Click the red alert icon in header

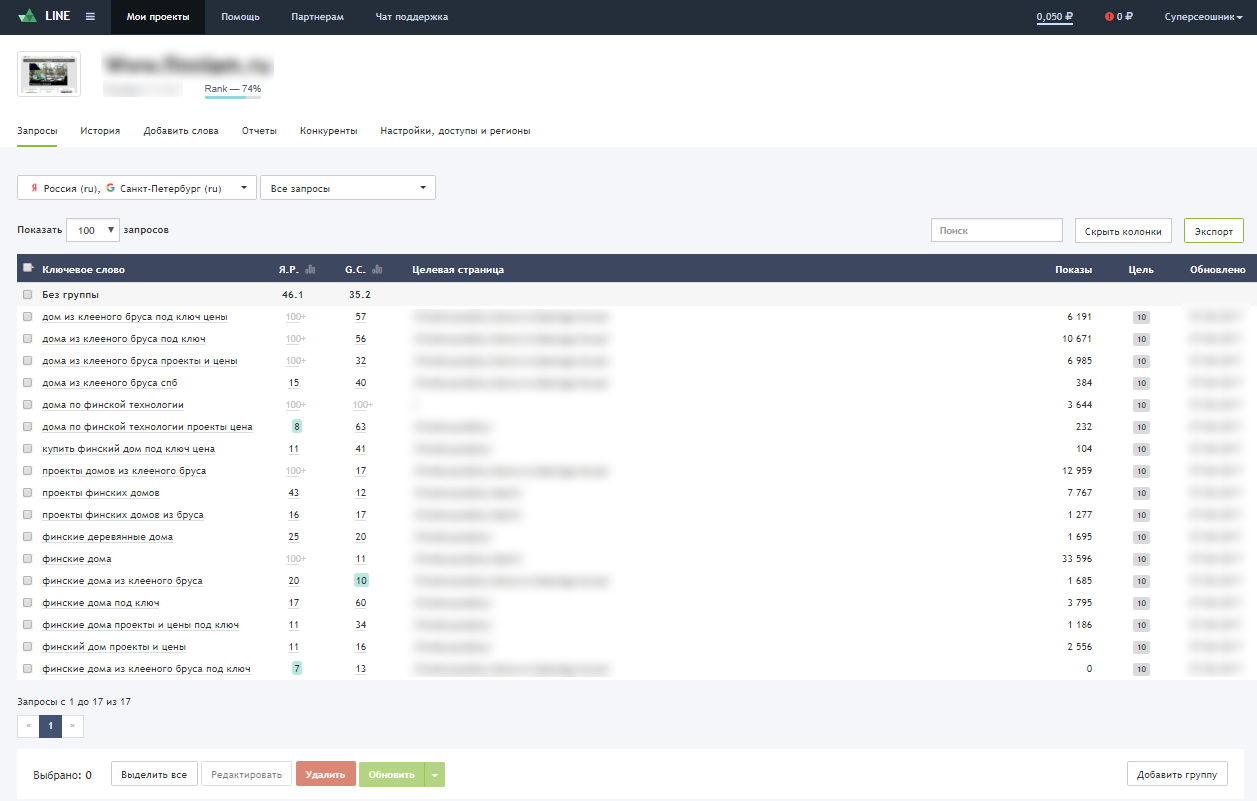[1109, 17]
